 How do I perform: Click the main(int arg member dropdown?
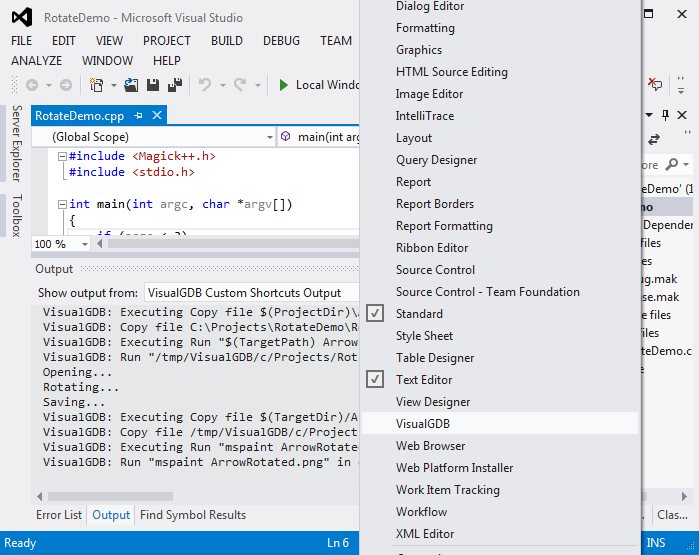click(319, 137)
